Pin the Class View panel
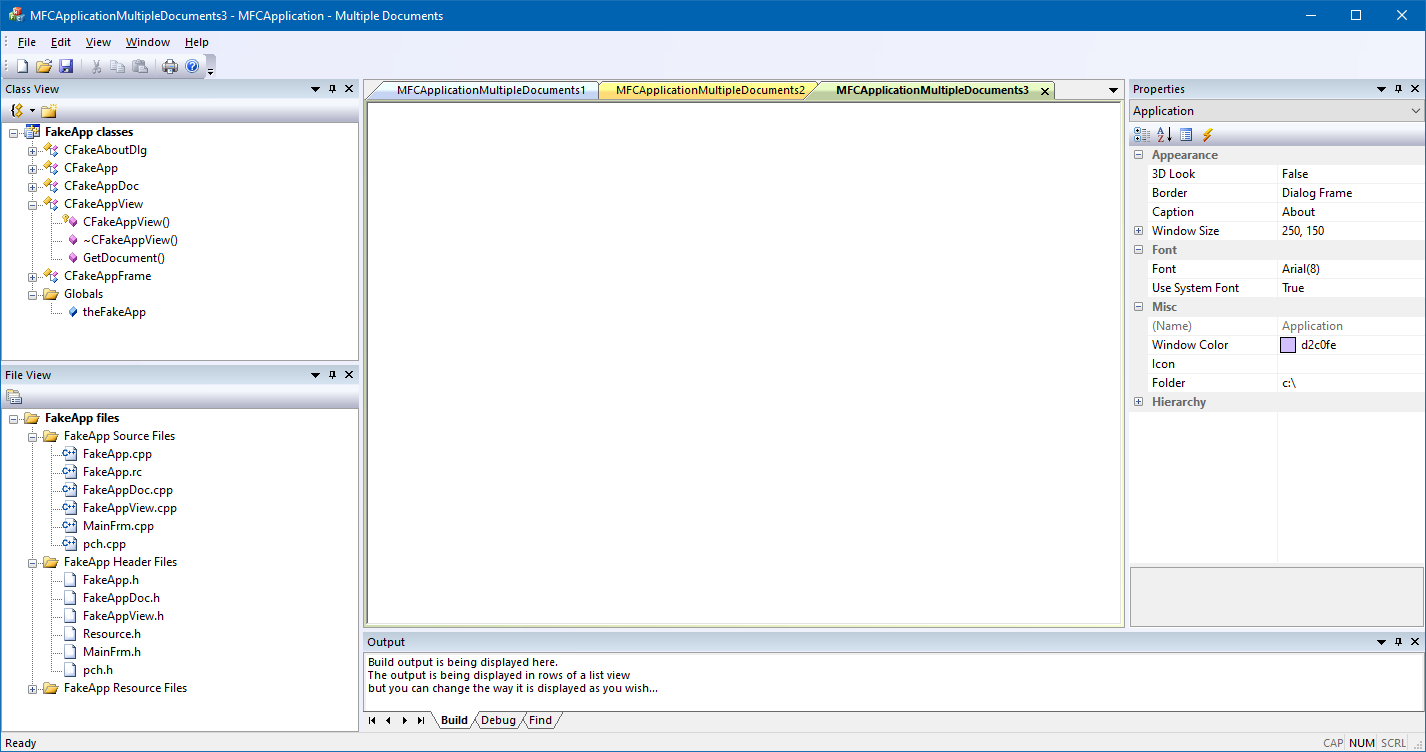 click(x=332, y=88)
